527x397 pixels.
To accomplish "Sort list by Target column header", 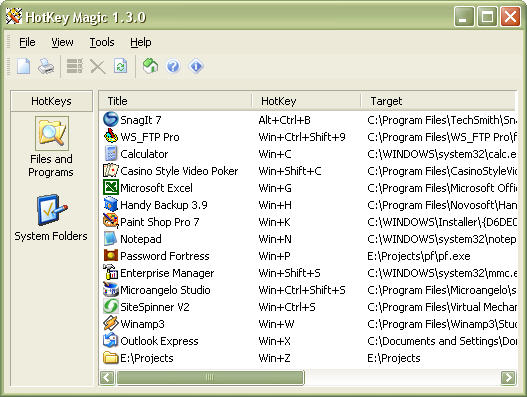I will click(438, 101).
